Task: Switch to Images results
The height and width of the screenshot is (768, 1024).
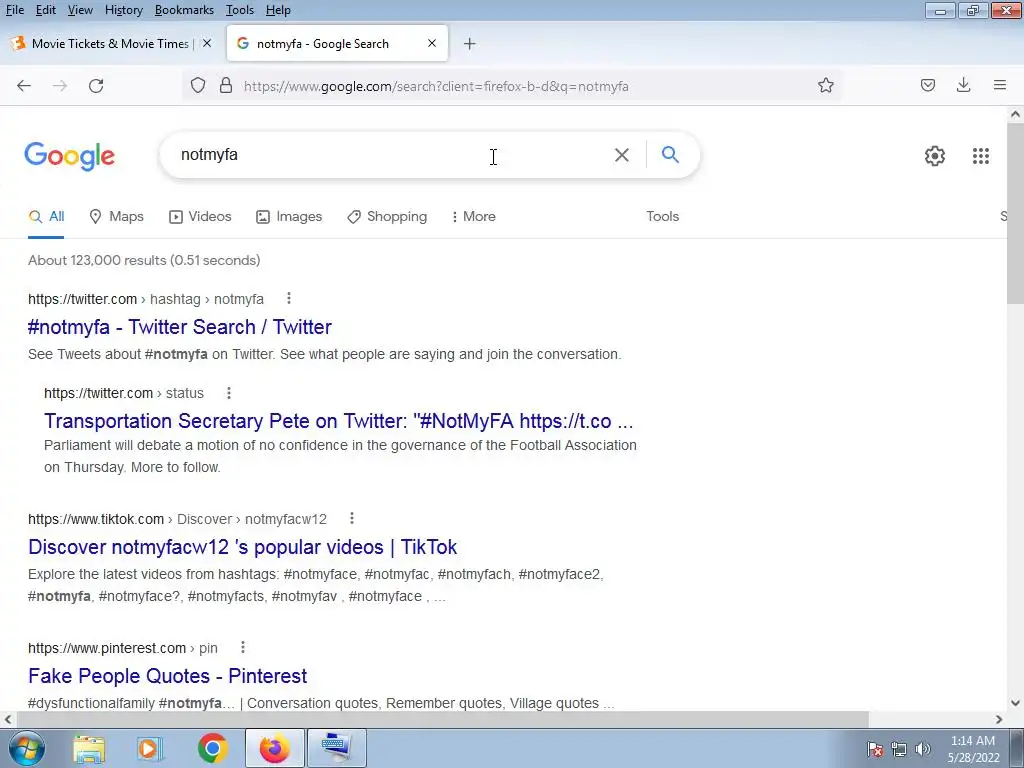Action: [x=289, y=216]
